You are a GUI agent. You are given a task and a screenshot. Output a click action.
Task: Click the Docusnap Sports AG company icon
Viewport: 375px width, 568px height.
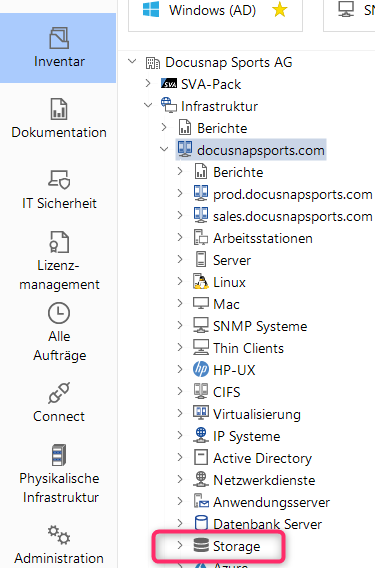tap(153, 63)
